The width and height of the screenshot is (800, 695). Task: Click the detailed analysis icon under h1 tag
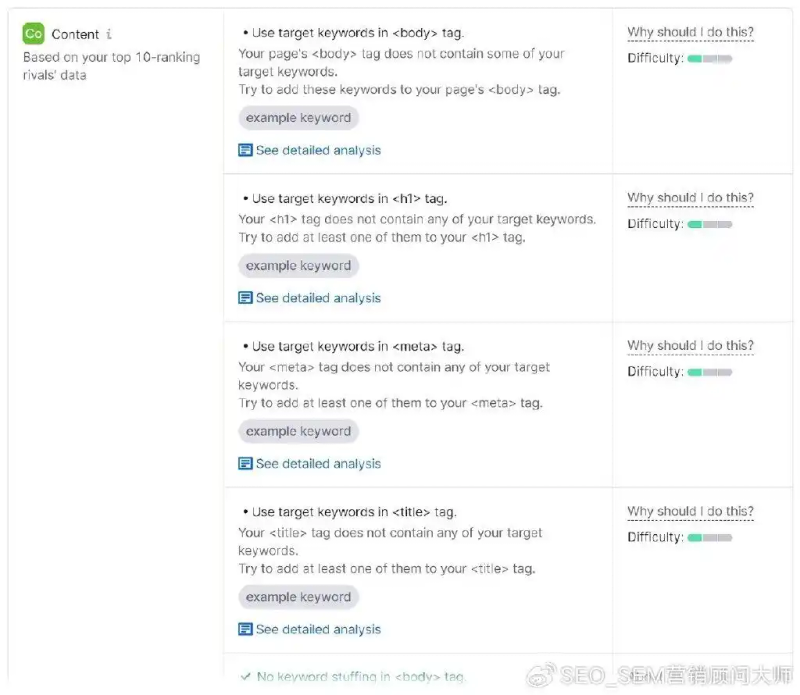[x=245, y=298]
